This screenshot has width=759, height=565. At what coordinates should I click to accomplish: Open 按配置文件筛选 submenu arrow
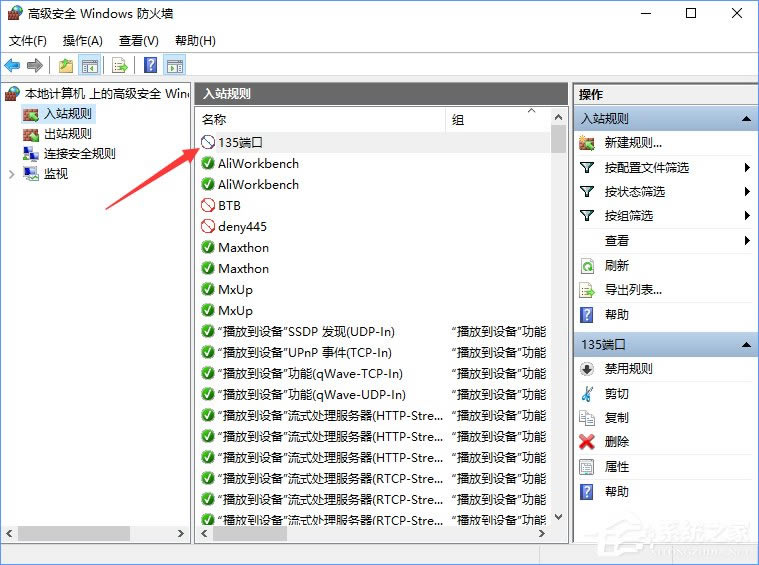point(747,168)
